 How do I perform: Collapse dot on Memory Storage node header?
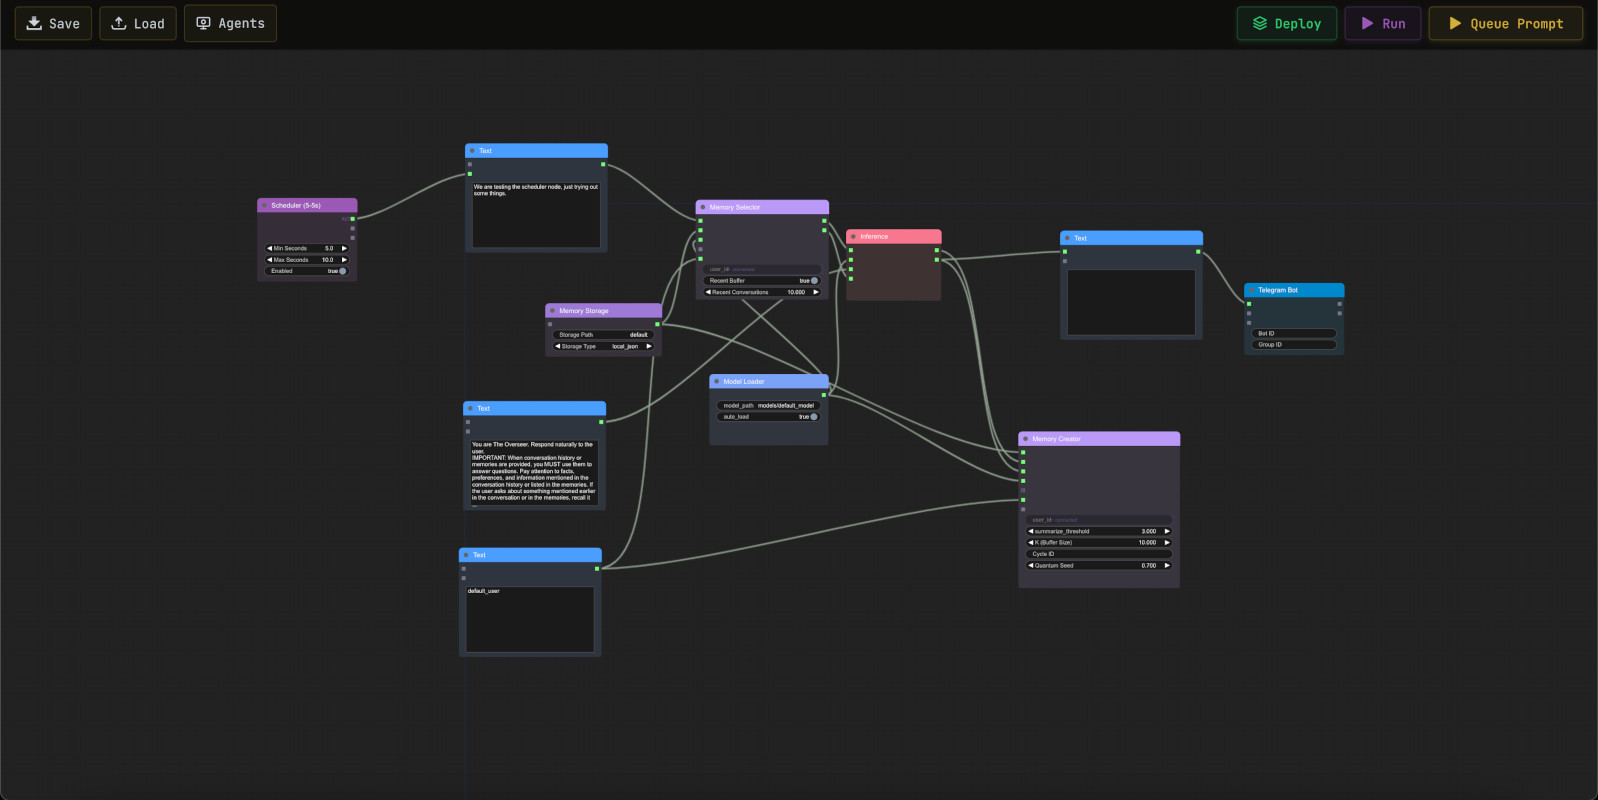click(552, 311)
